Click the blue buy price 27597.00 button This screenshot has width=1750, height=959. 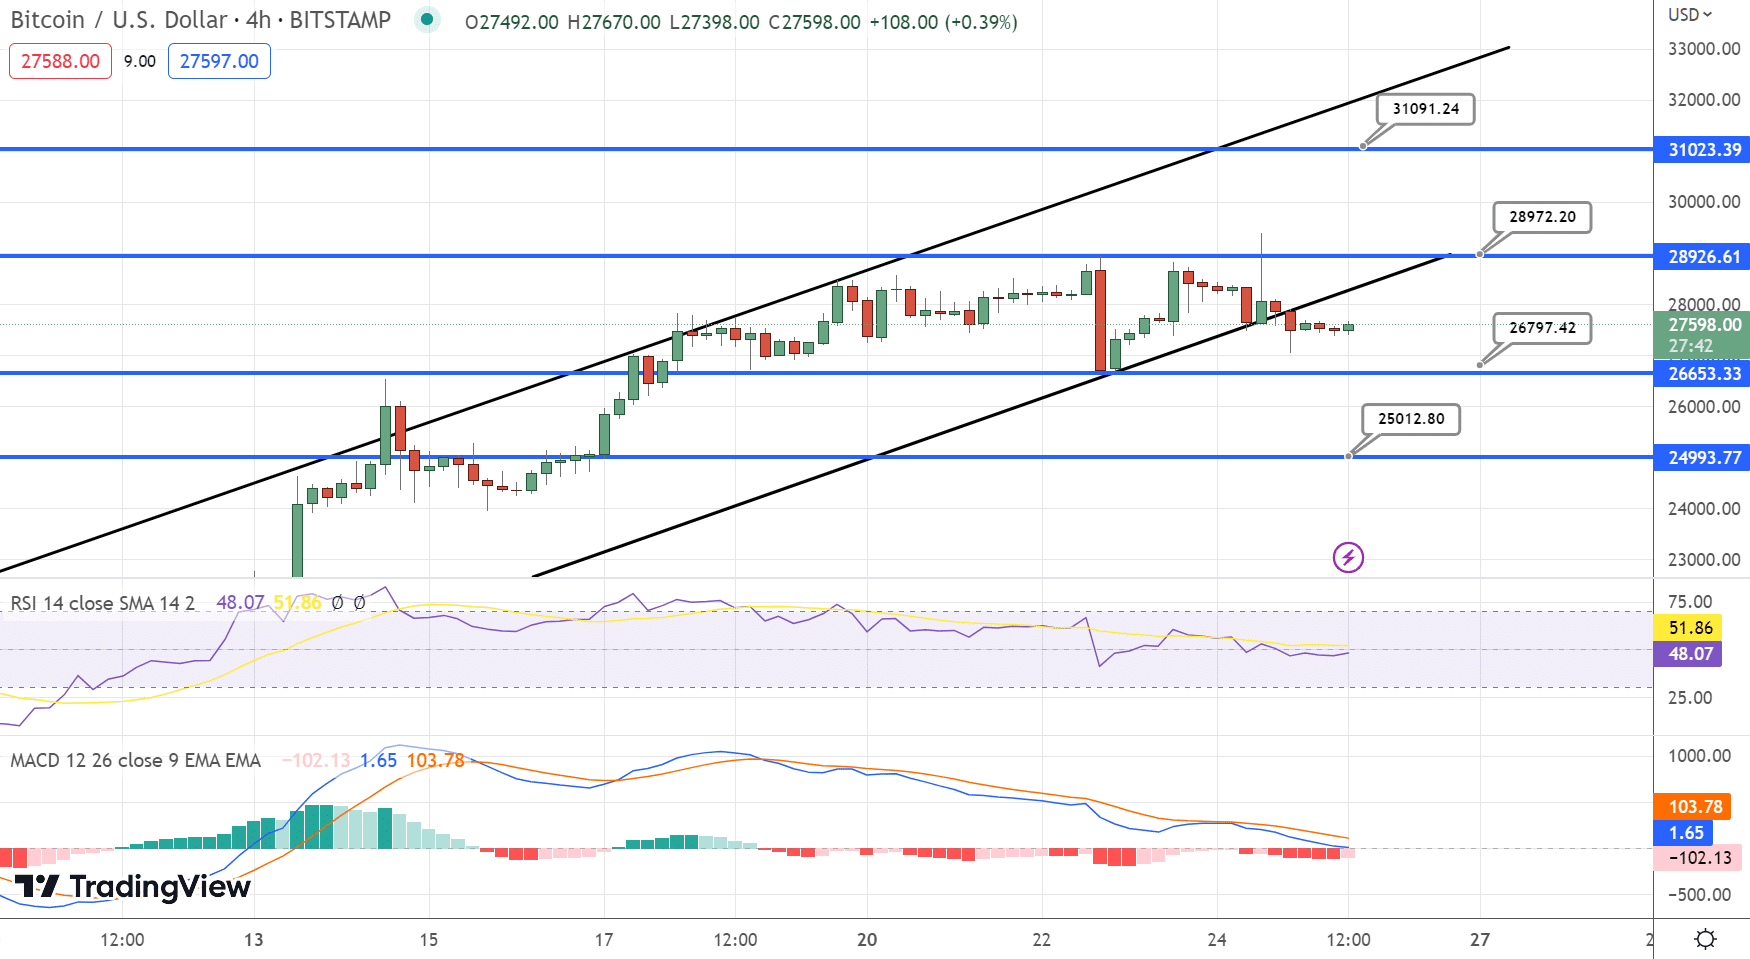(219, 61)
